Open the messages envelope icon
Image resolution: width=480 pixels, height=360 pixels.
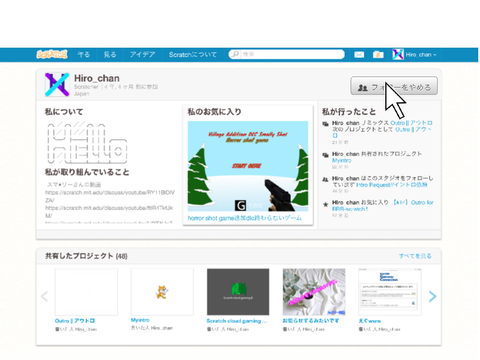point(359,54)
